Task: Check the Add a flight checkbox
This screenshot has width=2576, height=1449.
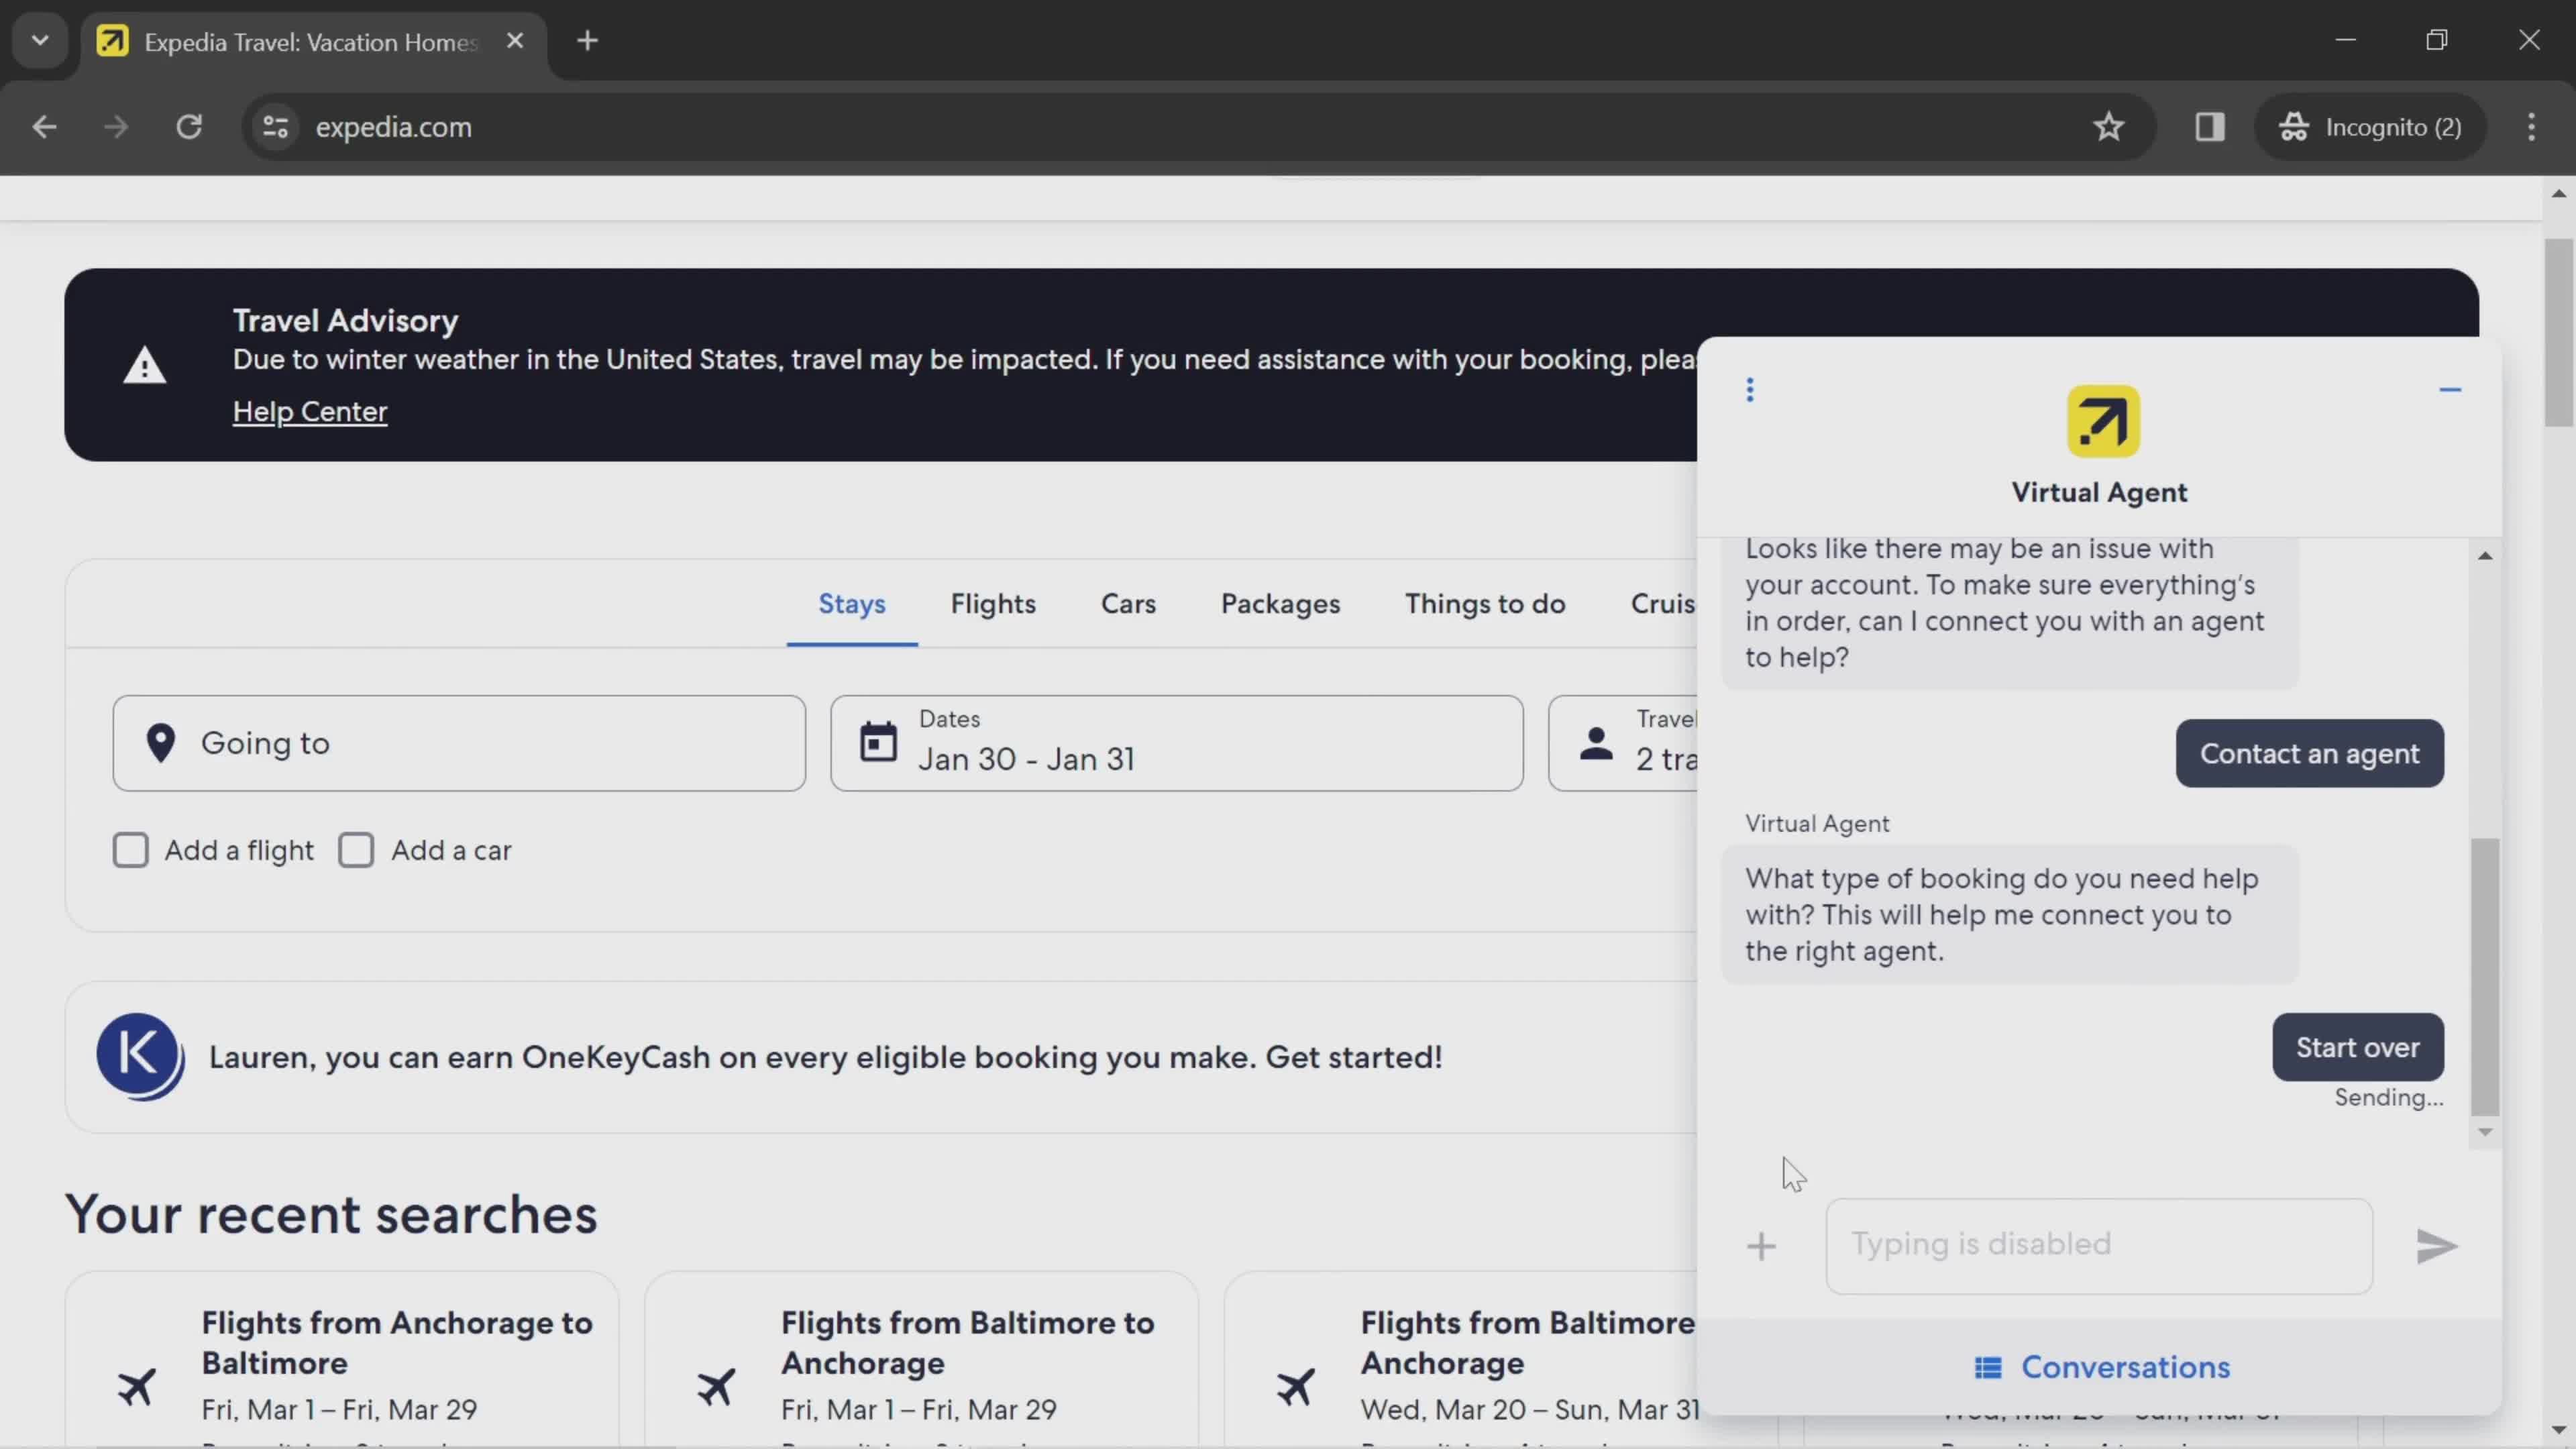Action: point(130,850)
